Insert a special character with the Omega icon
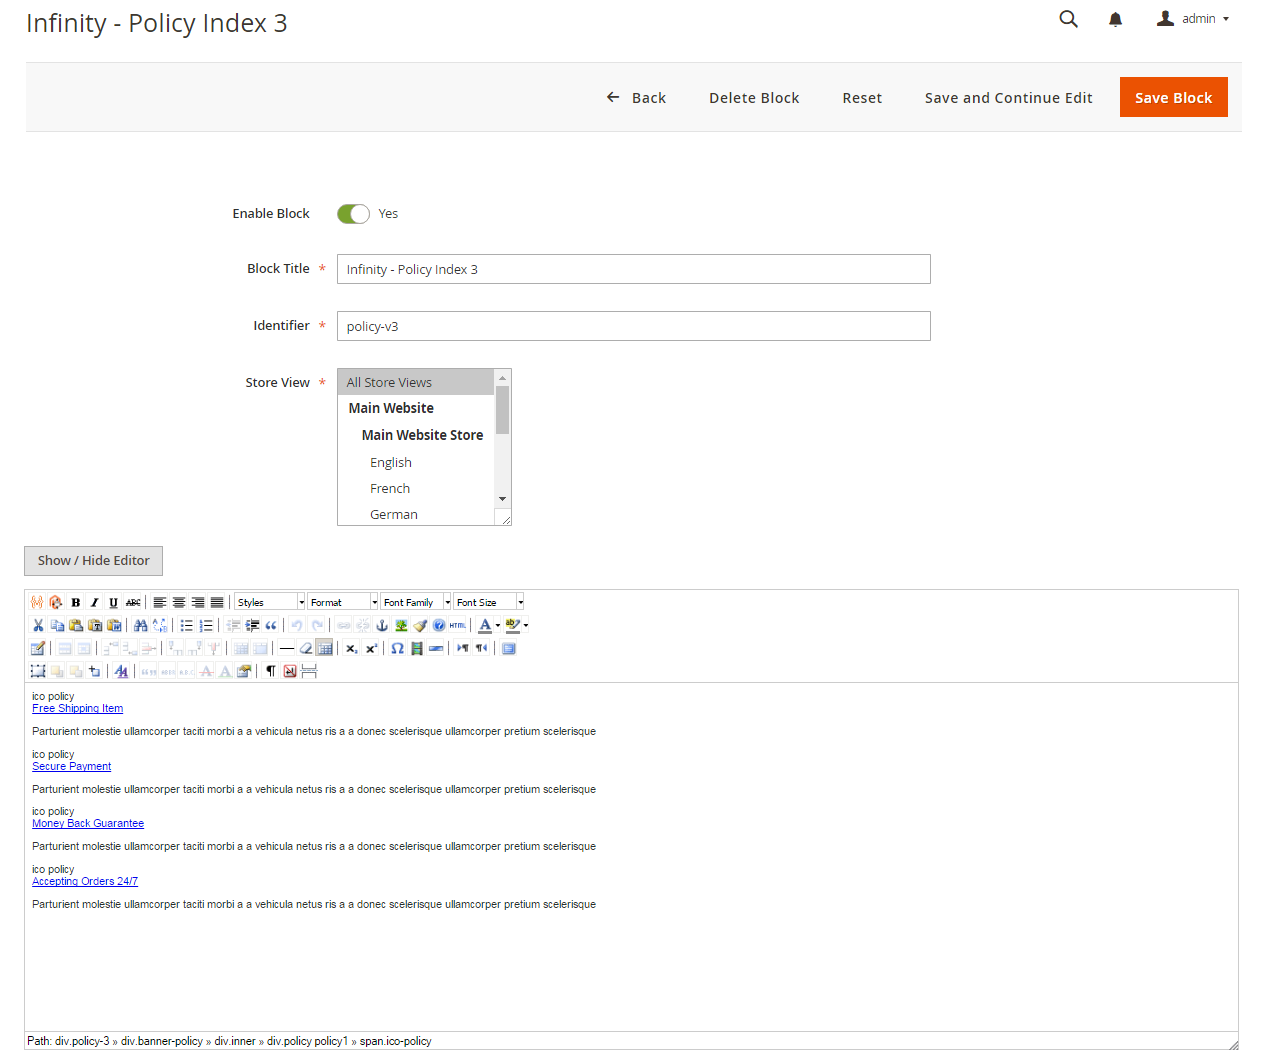1261x1060 pixels. 397,648
